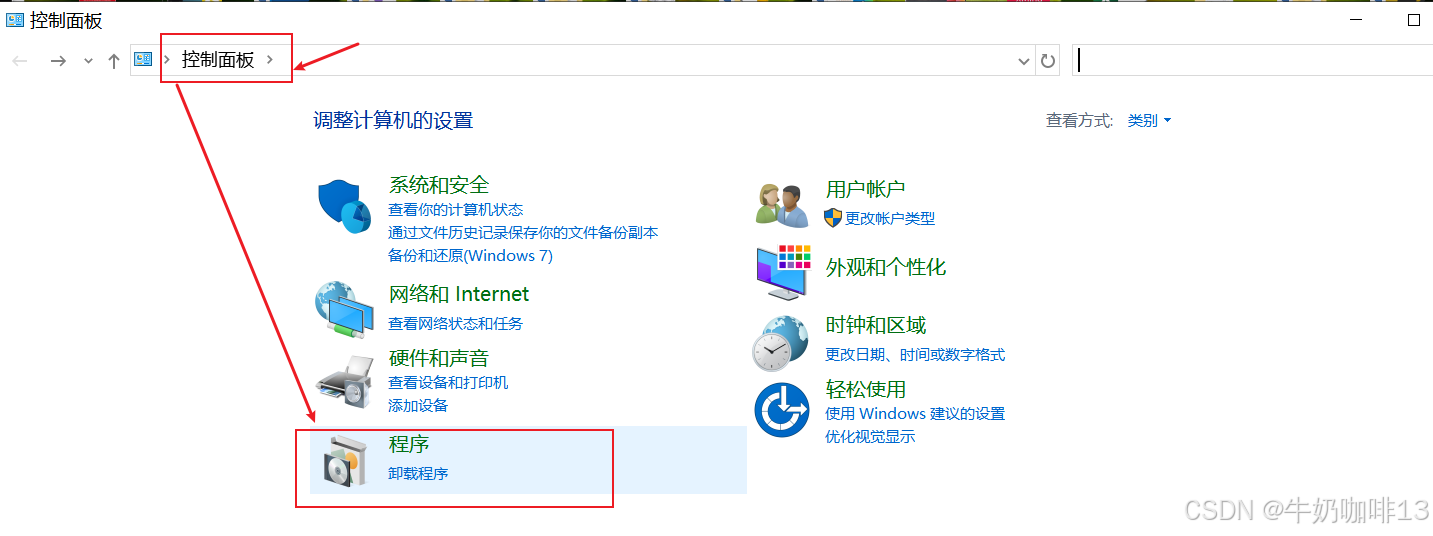Click the Ease of Access icon

click(x=781, y=410)
